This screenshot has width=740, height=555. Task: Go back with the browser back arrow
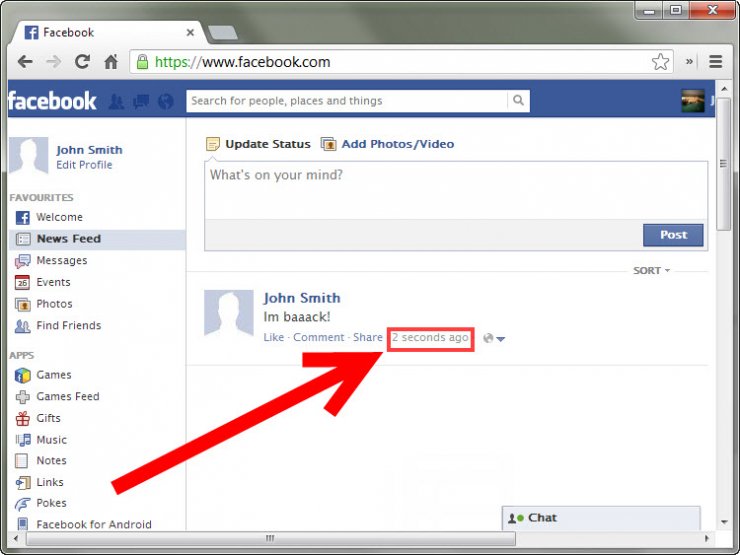click(x=25, y=62)
